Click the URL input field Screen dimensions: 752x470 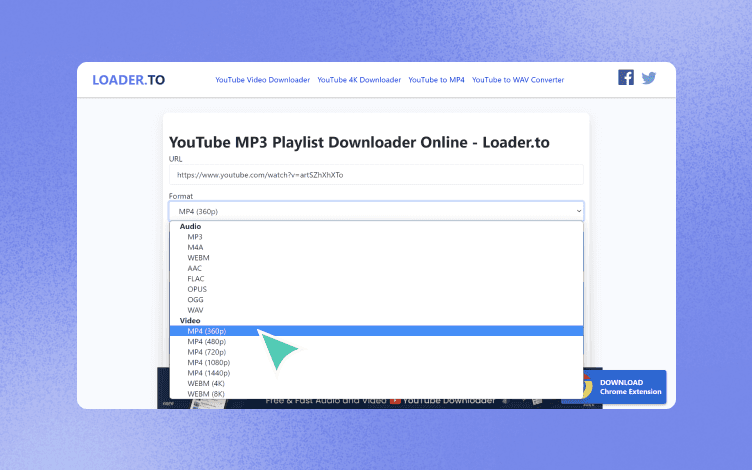click(376, 175)
